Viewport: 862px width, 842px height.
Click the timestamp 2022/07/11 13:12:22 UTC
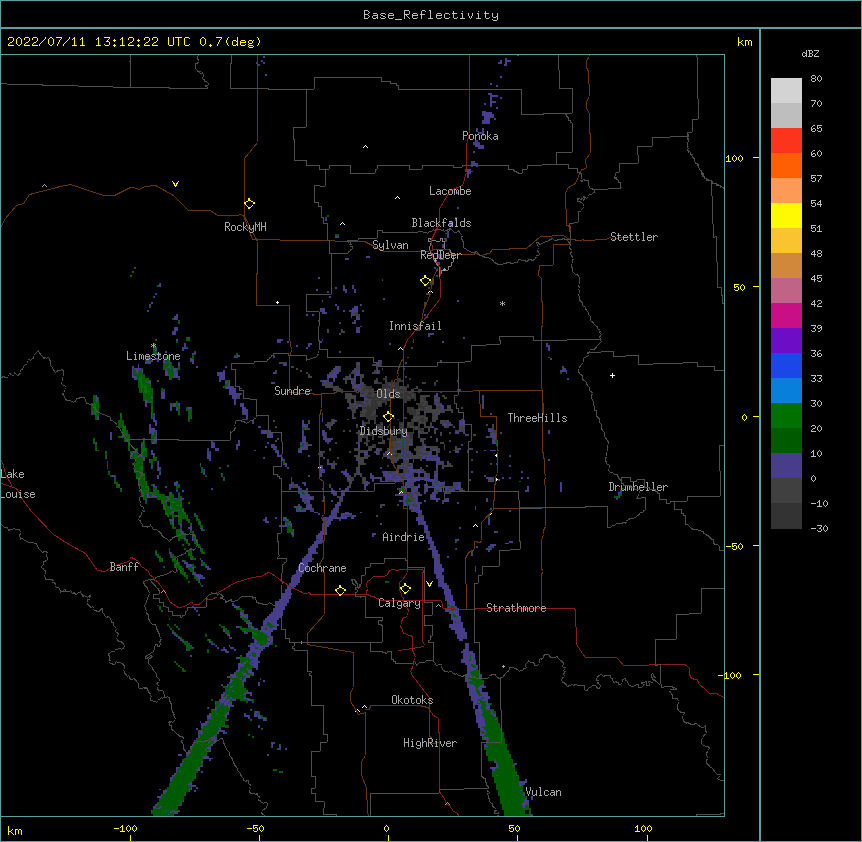point(98,42)
